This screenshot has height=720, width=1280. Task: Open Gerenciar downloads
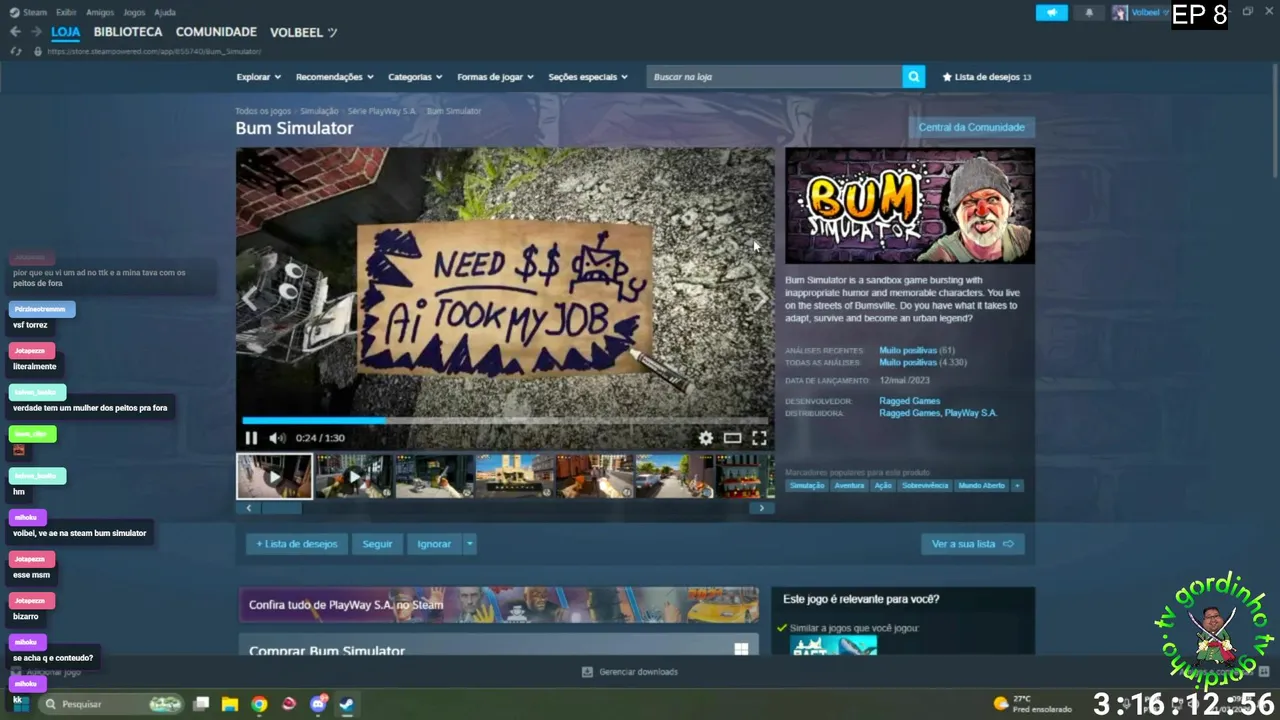point(630,672)
